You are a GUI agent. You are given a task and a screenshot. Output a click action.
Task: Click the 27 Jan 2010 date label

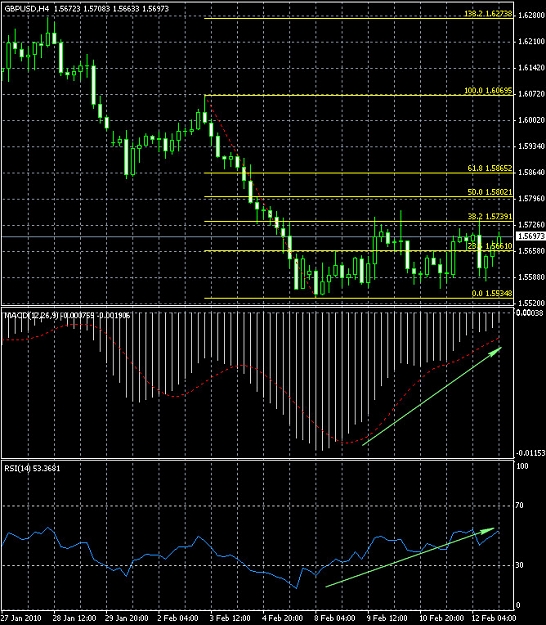coord(20,618)
